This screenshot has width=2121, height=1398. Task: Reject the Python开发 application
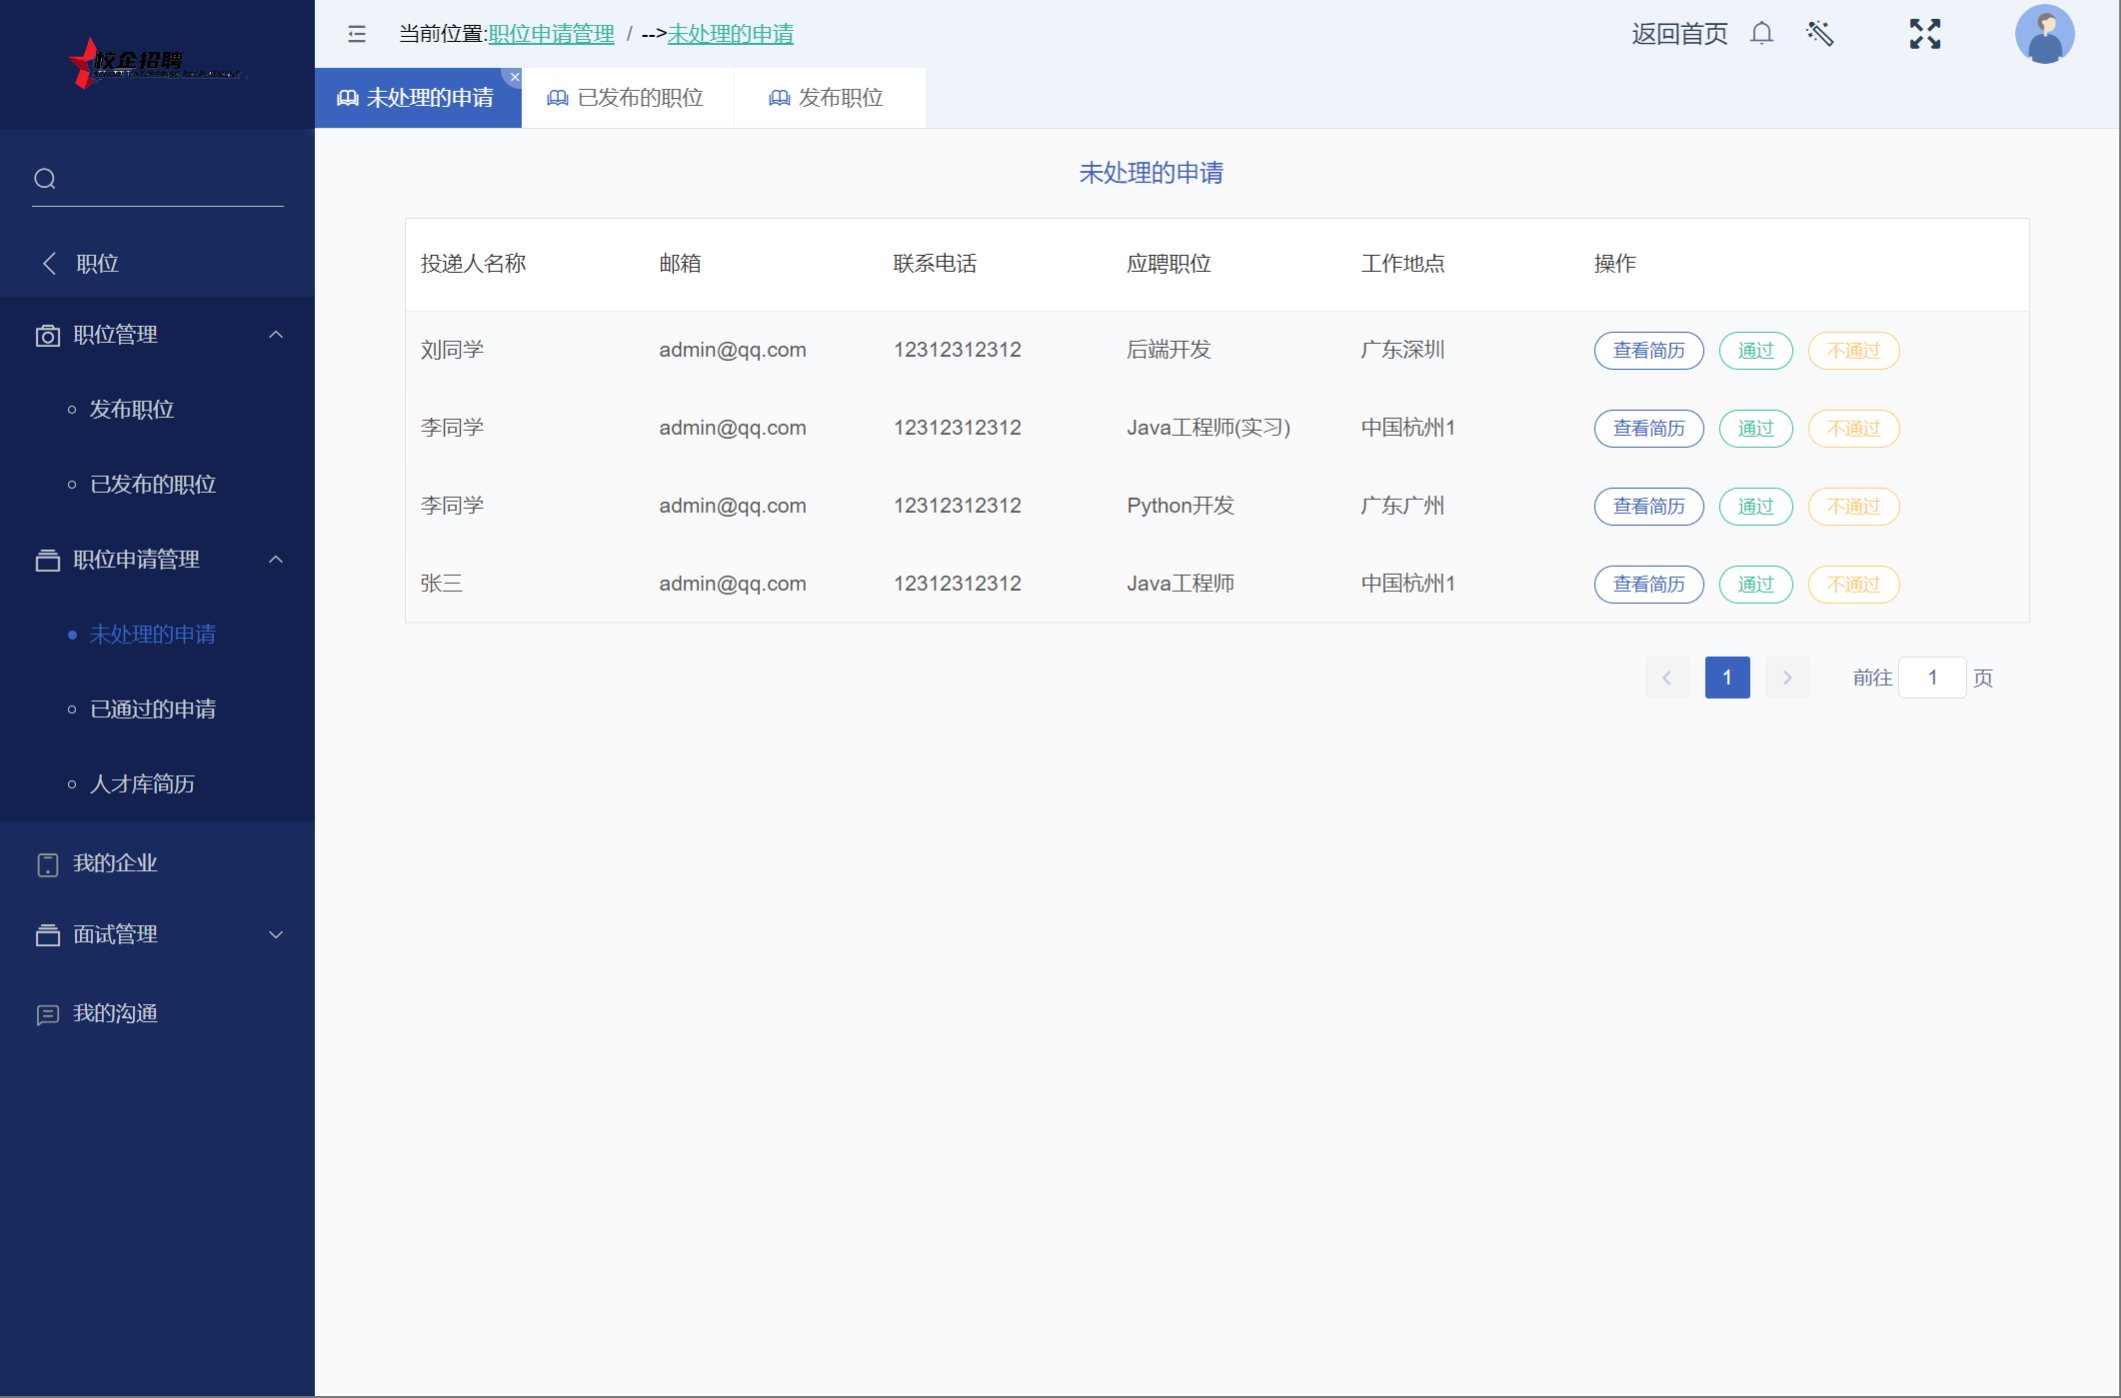pos(1853,507)
